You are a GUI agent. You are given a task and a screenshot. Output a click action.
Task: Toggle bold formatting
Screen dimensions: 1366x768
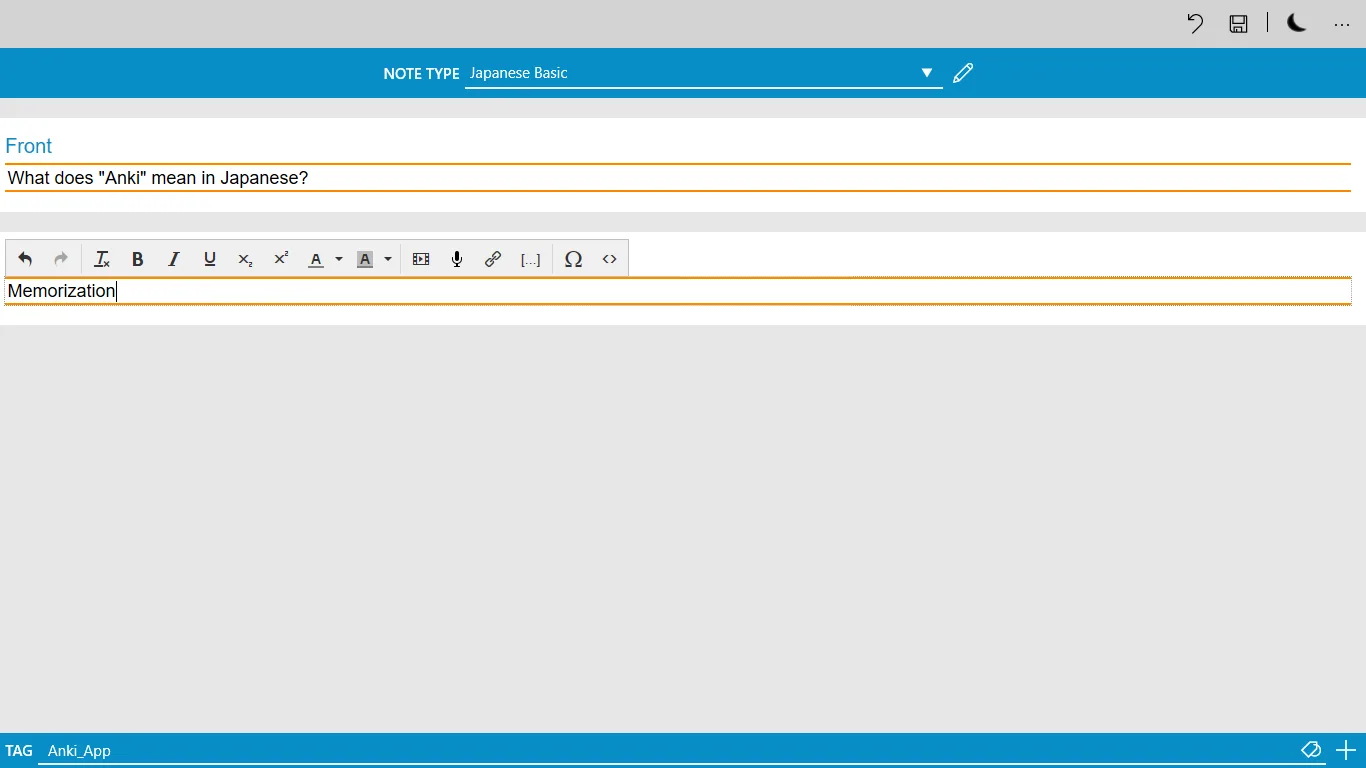point(138,259)
